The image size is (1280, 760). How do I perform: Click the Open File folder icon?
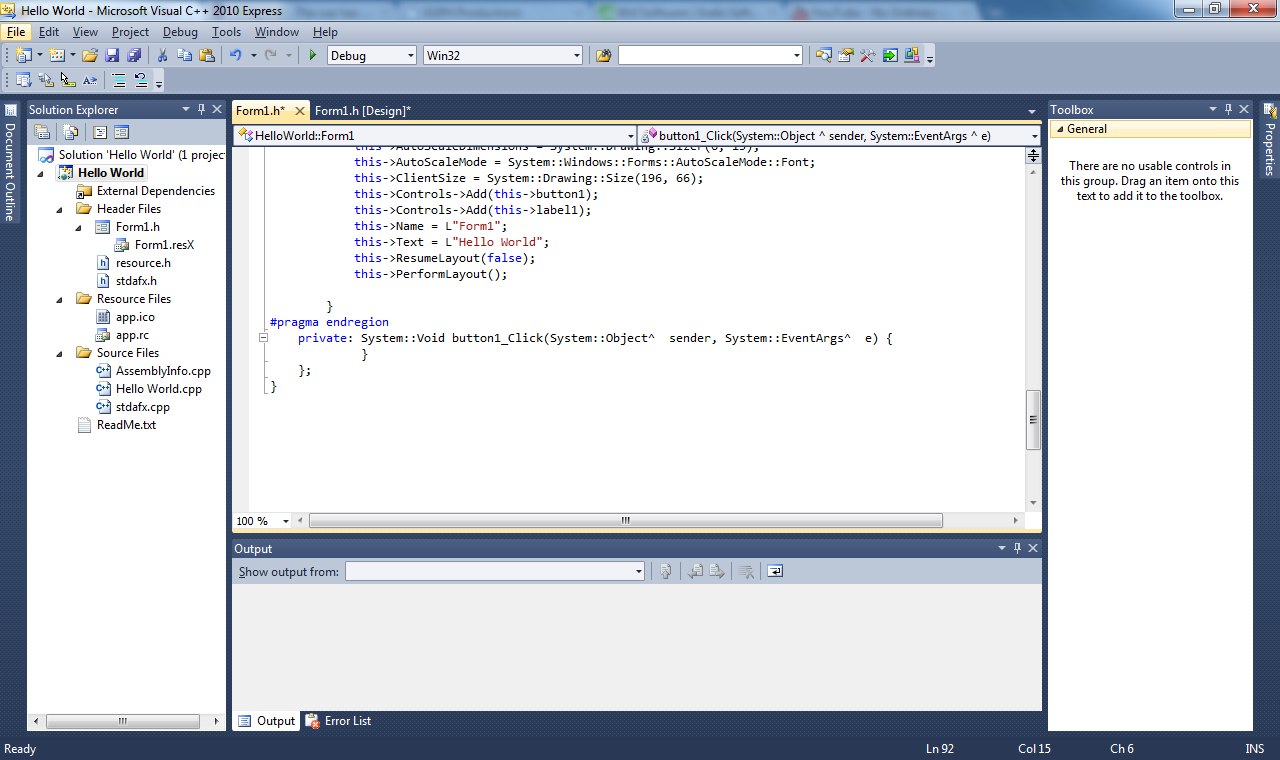pos(90,55)
